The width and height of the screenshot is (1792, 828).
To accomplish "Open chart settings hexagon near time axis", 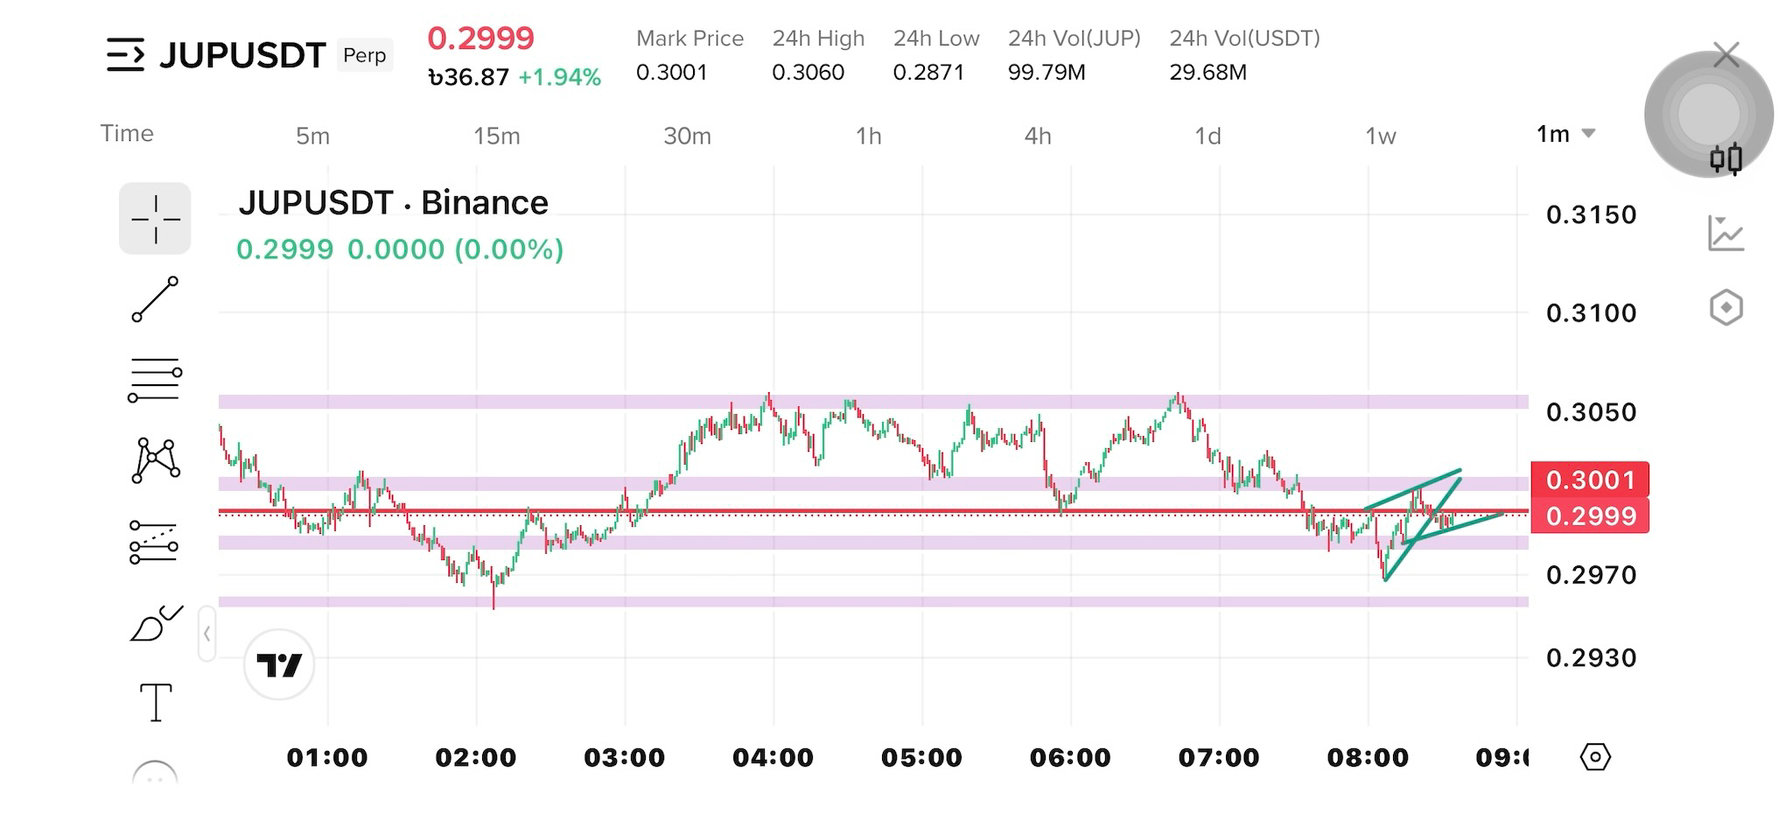I will click(1595, 757).
